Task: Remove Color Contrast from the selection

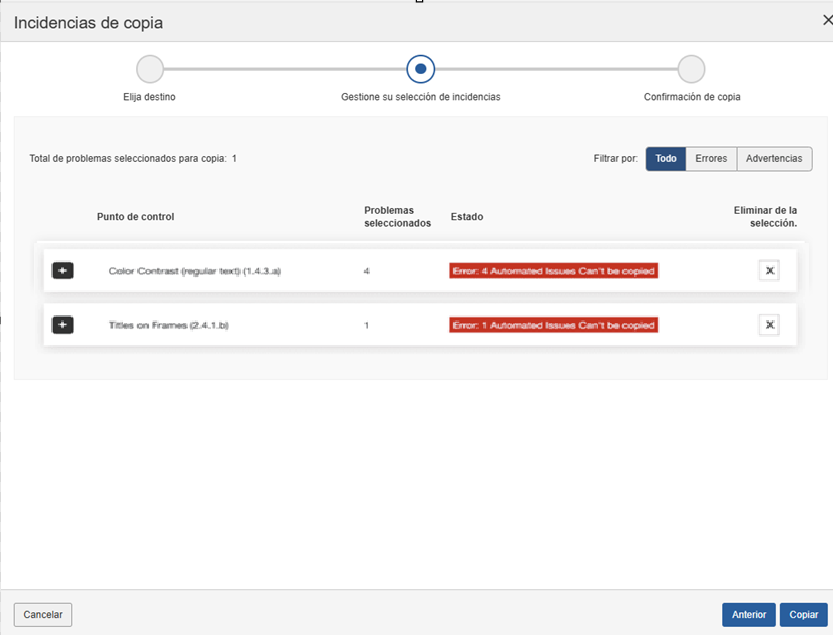Action: 768,271
